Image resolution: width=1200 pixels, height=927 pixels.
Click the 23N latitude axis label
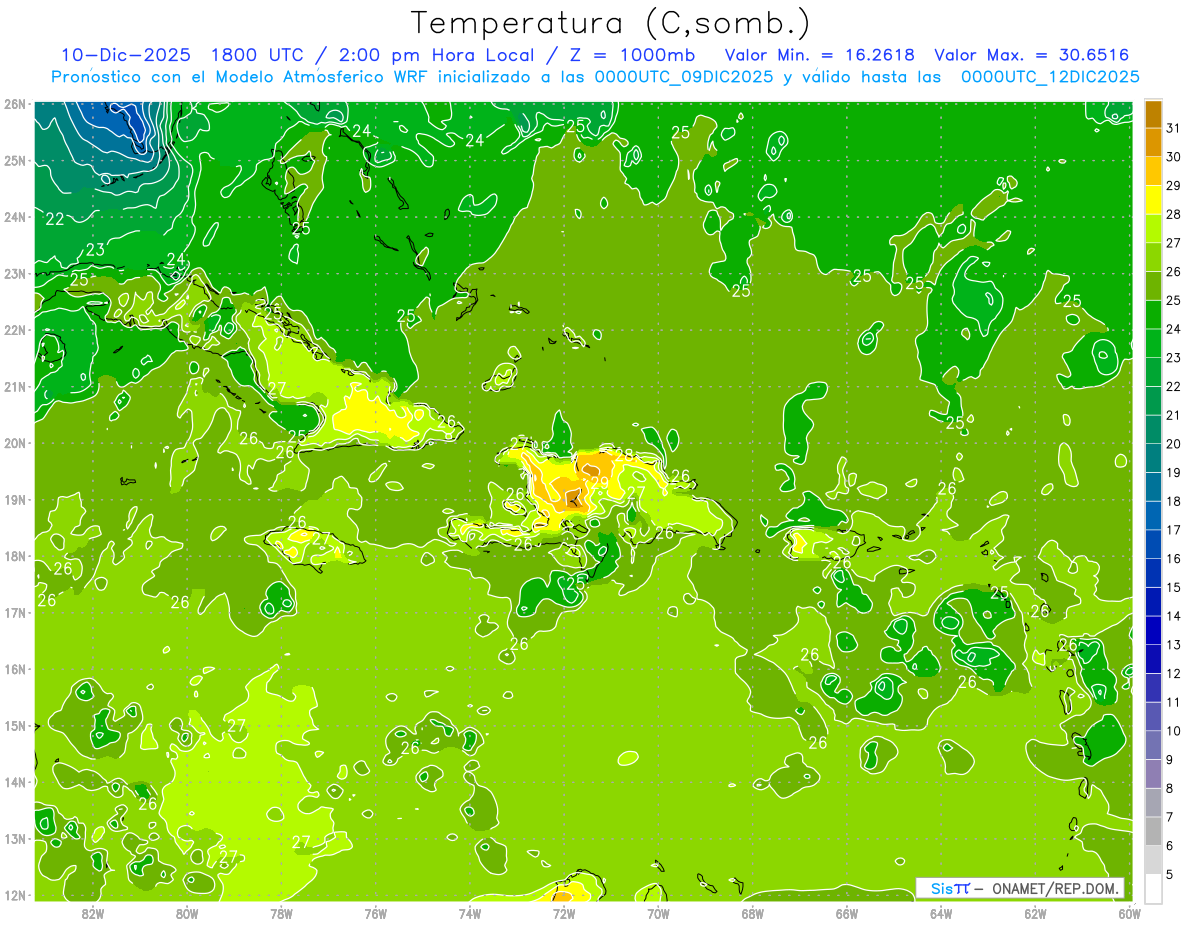coord(14,274)
